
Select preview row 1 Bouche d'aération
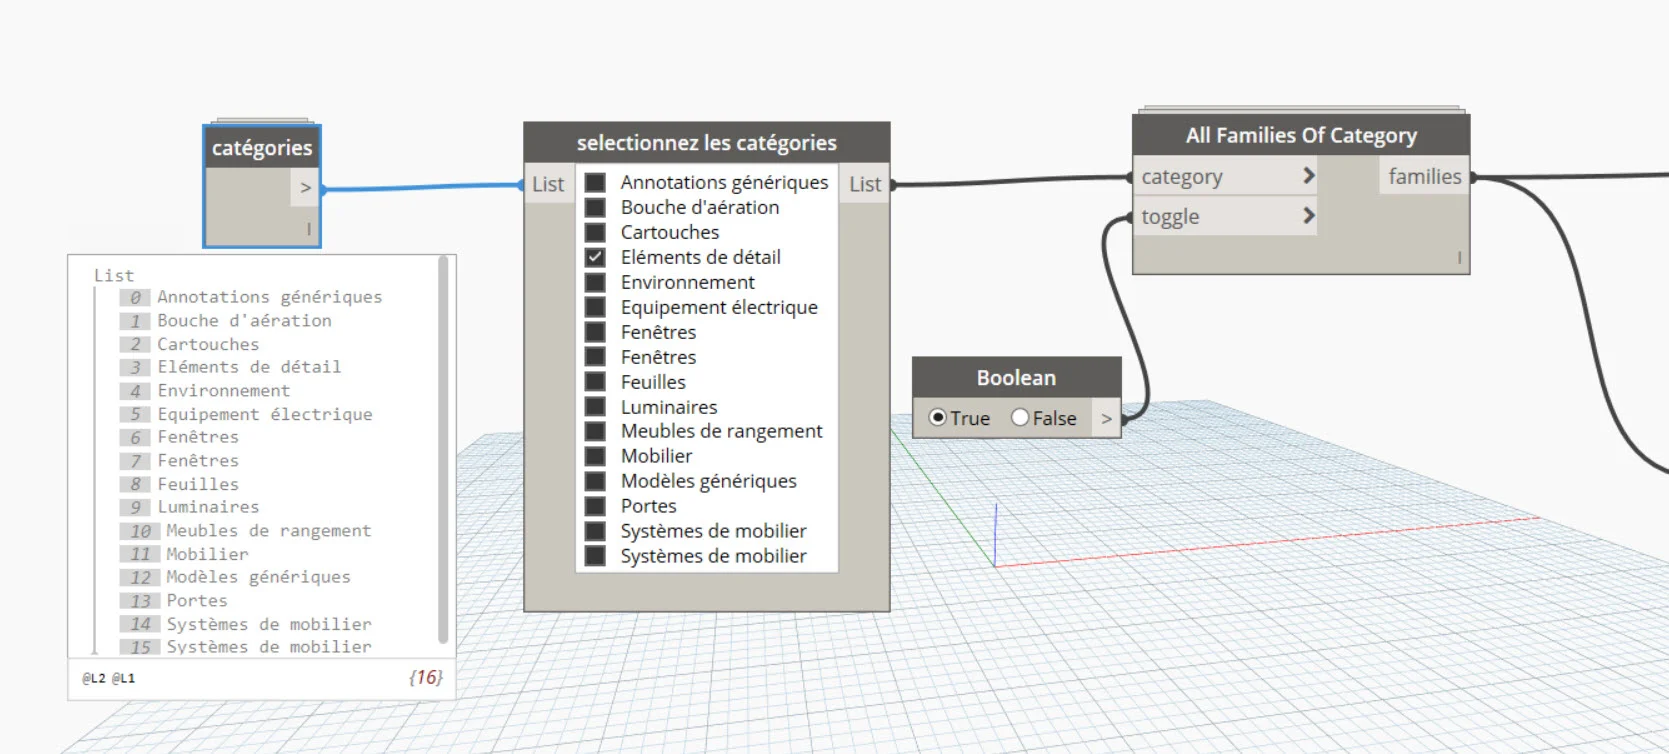coord(226,321)
